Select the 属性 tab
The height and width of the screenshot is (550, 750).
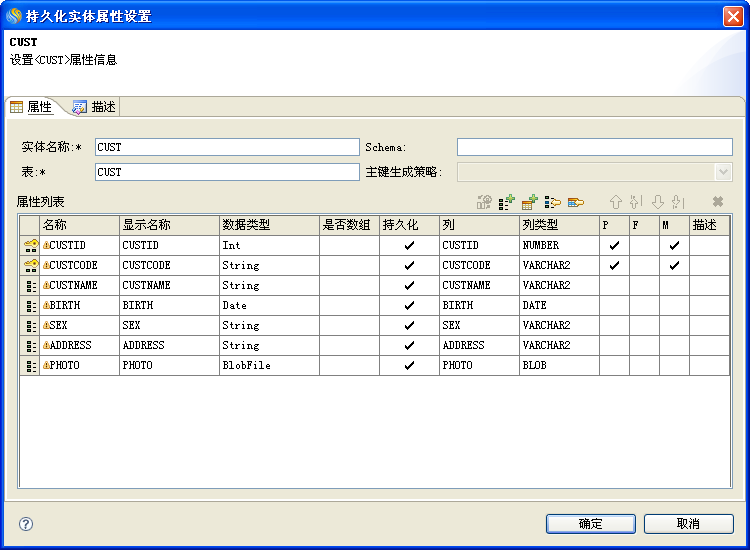click(32, 107)
